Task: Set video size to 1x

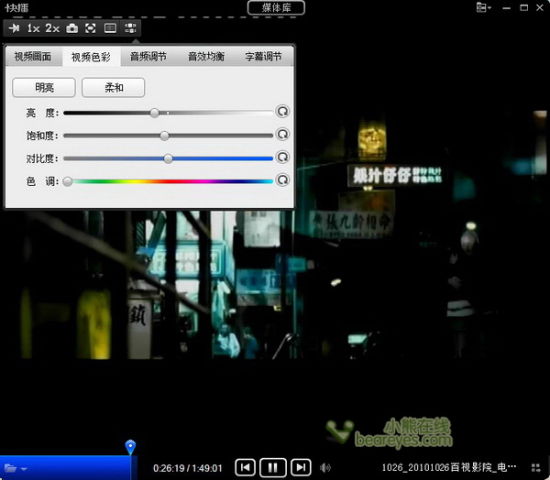Action: (33, 28)
